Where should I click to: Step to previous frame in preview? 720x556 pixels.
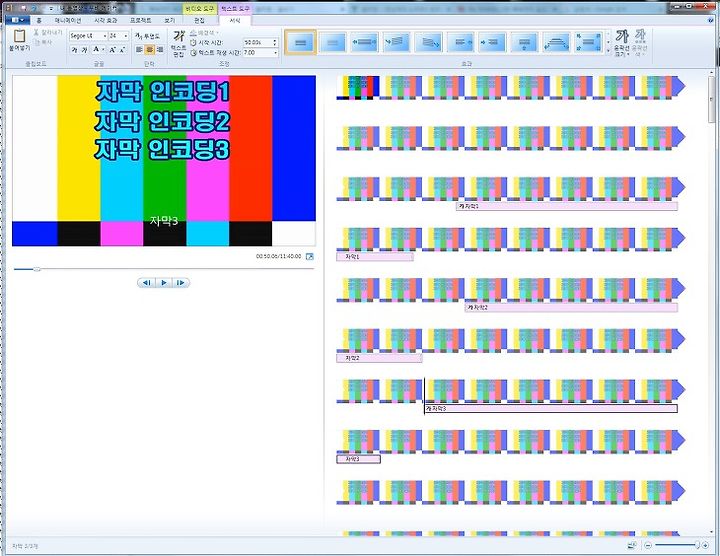146,283
